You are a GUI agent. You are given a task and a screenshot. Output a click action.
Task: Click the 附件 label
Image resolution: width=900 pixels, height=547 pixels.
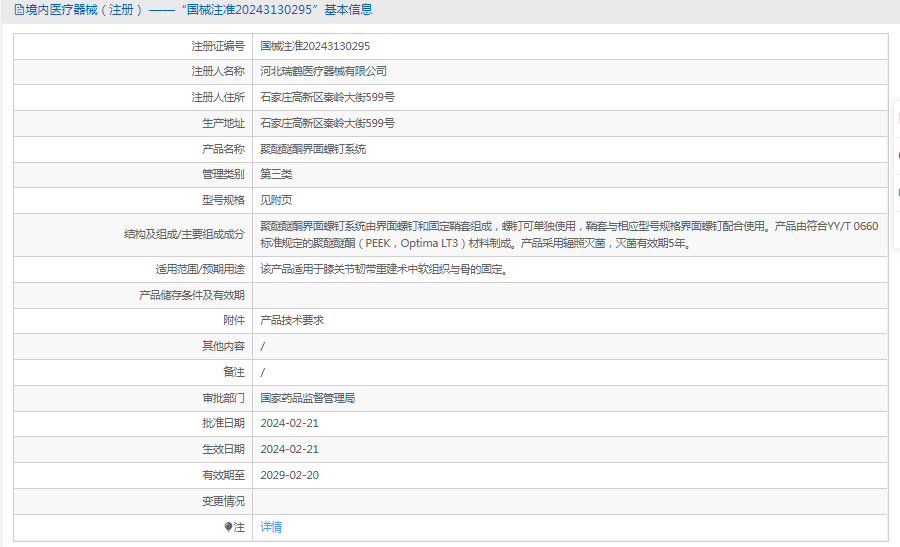[234, 320]
